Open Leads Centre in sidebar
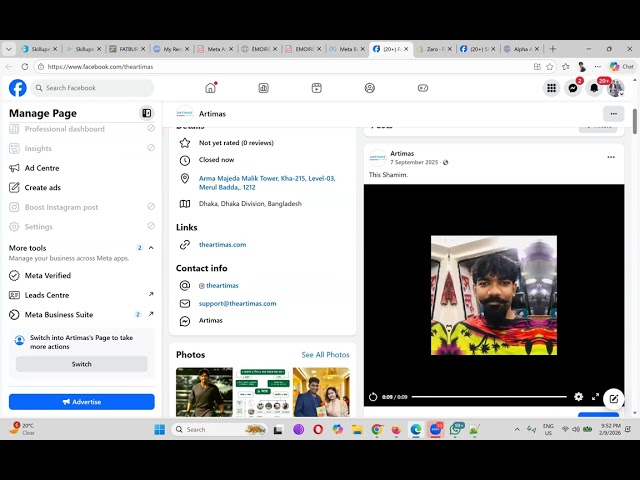This screenshot has width=640, height=480. tap(82, 295)
